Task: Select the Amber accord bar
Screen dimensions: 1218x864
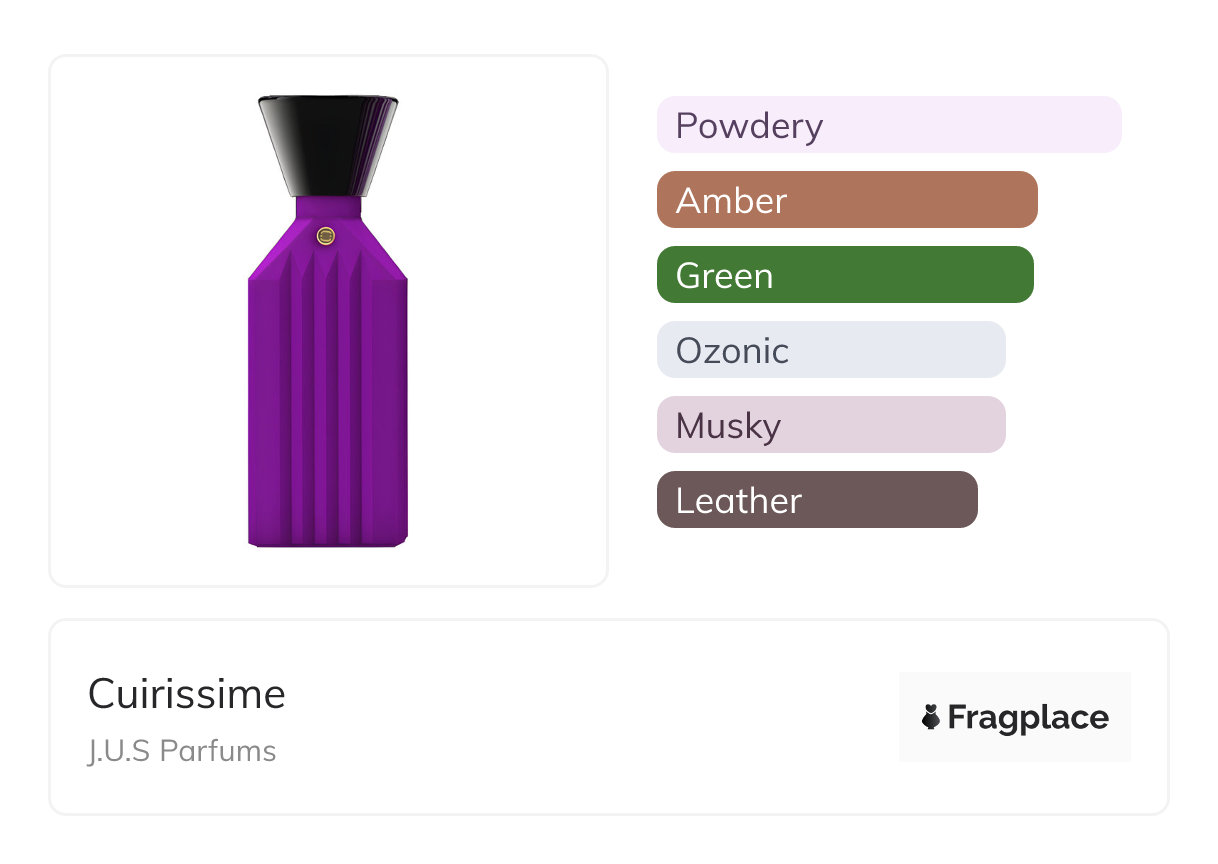Action: click(847, 200)
